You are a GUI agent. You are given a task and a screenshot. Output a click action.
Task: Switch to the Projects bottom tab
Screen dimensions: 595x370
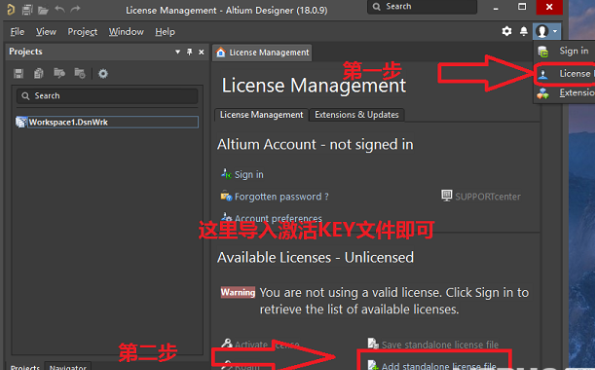25,367
